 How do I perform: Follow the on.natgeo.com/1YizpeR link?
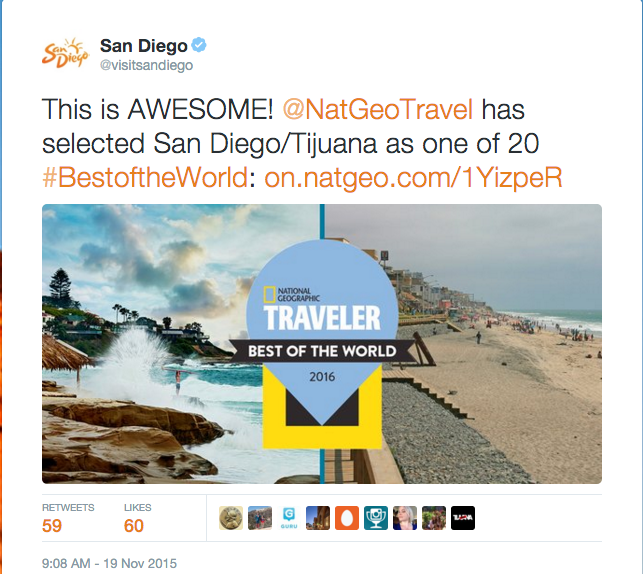tap(413, 178)
